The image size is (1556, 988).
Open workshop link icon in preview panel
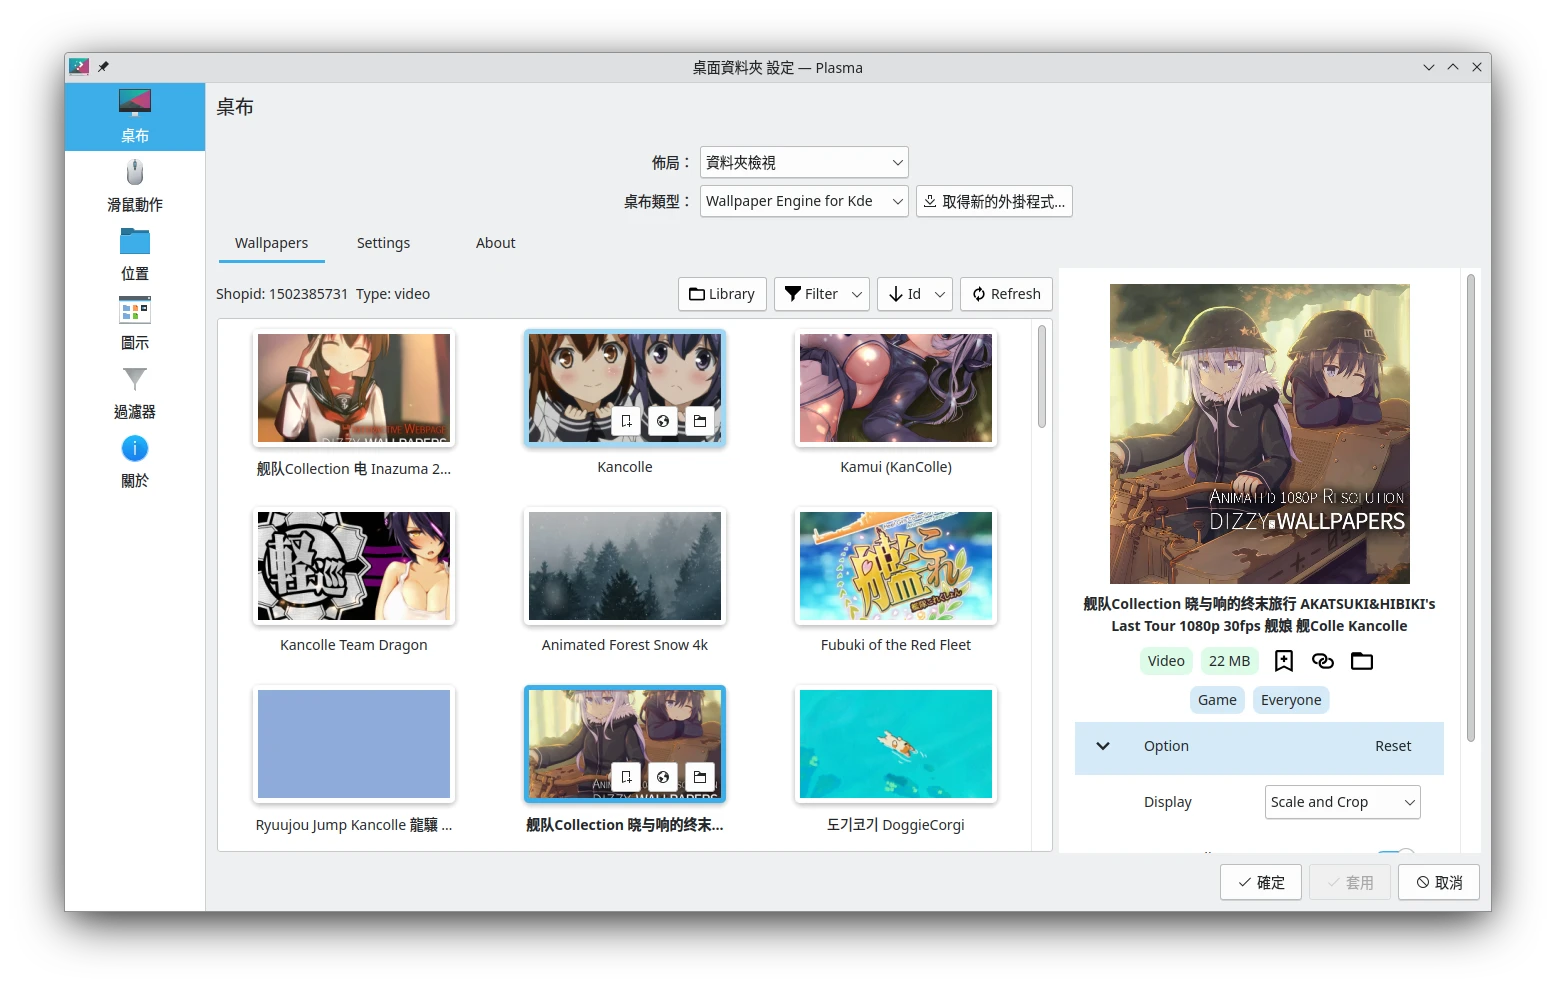click(x=1323, y=661)
